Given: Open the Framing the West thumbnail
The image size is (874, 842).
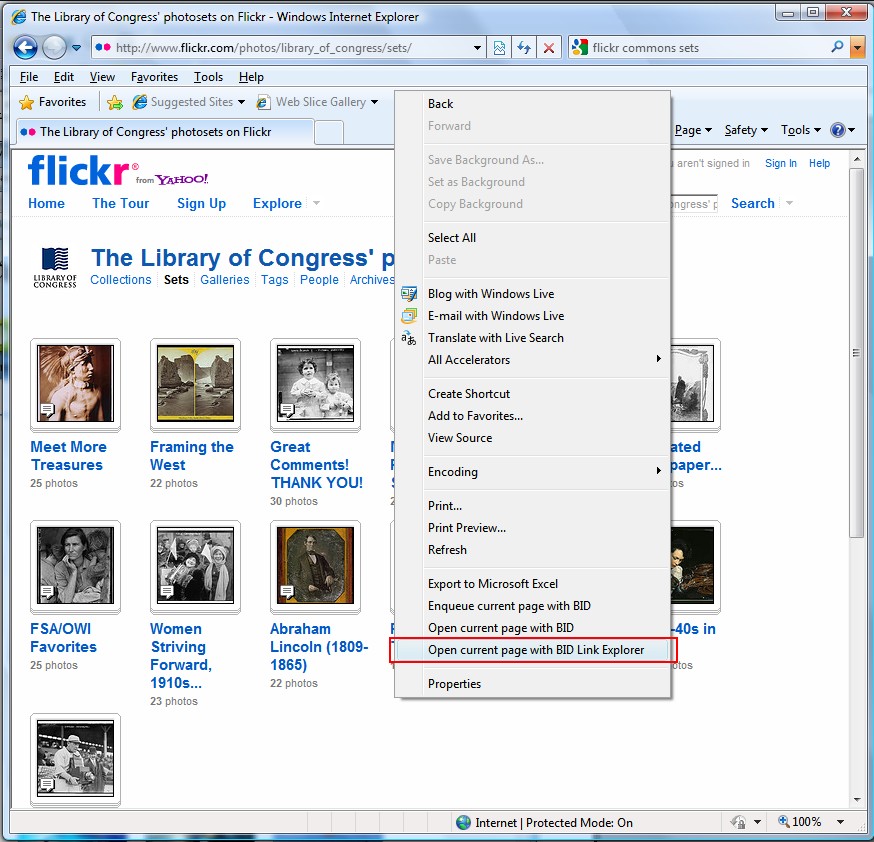Looking at the screenshot, I should 195,383.
